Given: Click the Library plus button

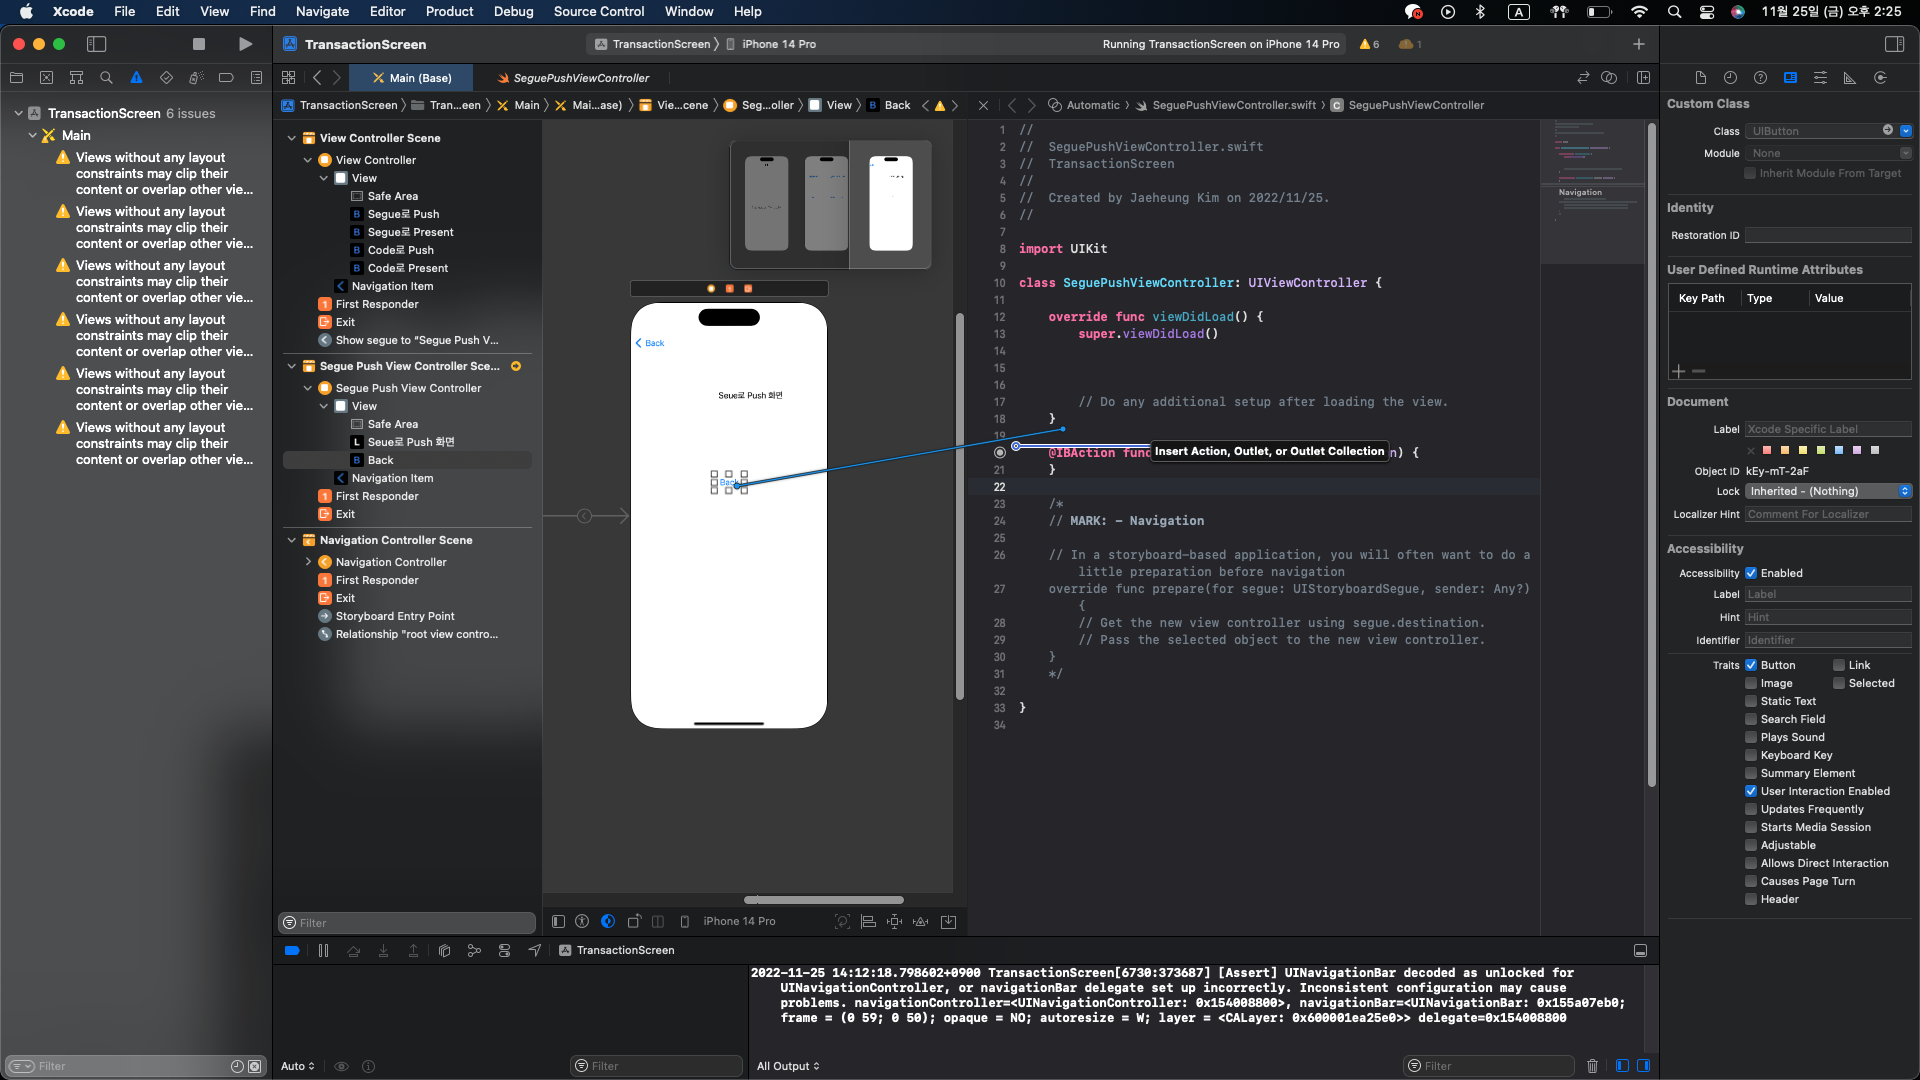Looking at the screenshot, I should click(1638, 44).
